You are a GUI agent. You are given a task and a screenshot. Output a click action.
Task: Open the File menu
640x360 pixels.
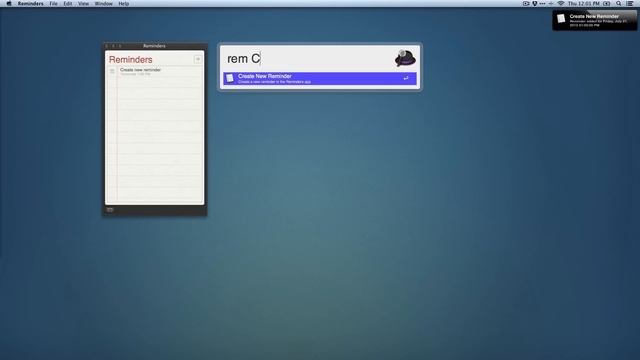(53, 4)
